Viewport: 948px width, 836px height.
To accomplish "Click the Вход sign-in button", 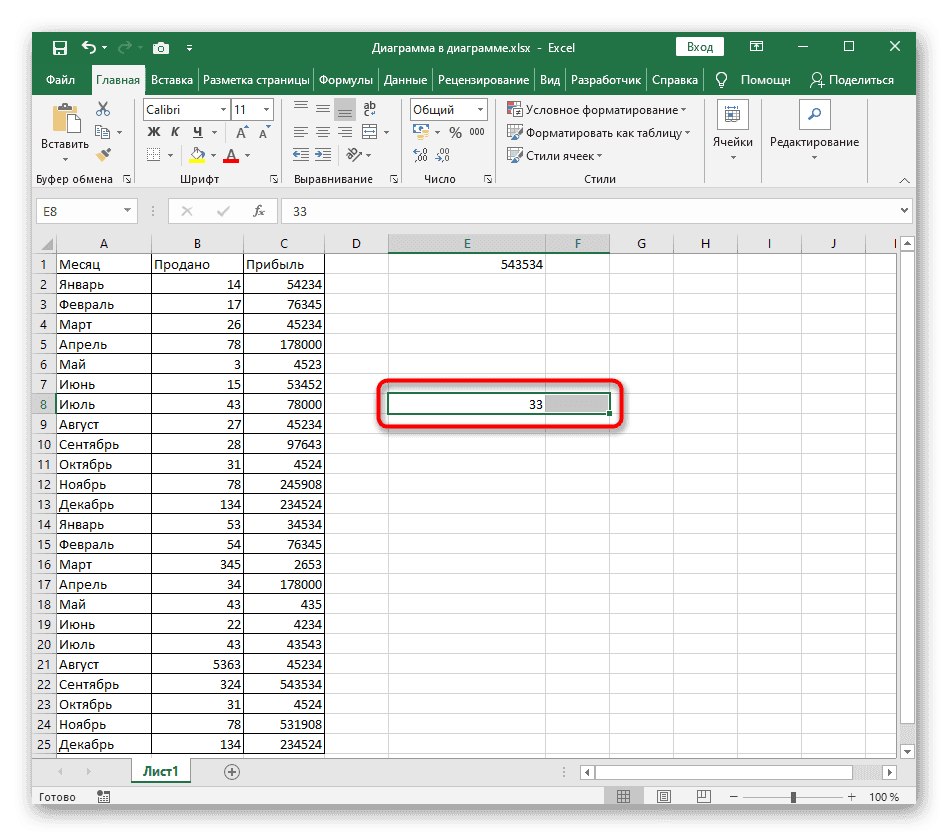I will click(700, 47).
